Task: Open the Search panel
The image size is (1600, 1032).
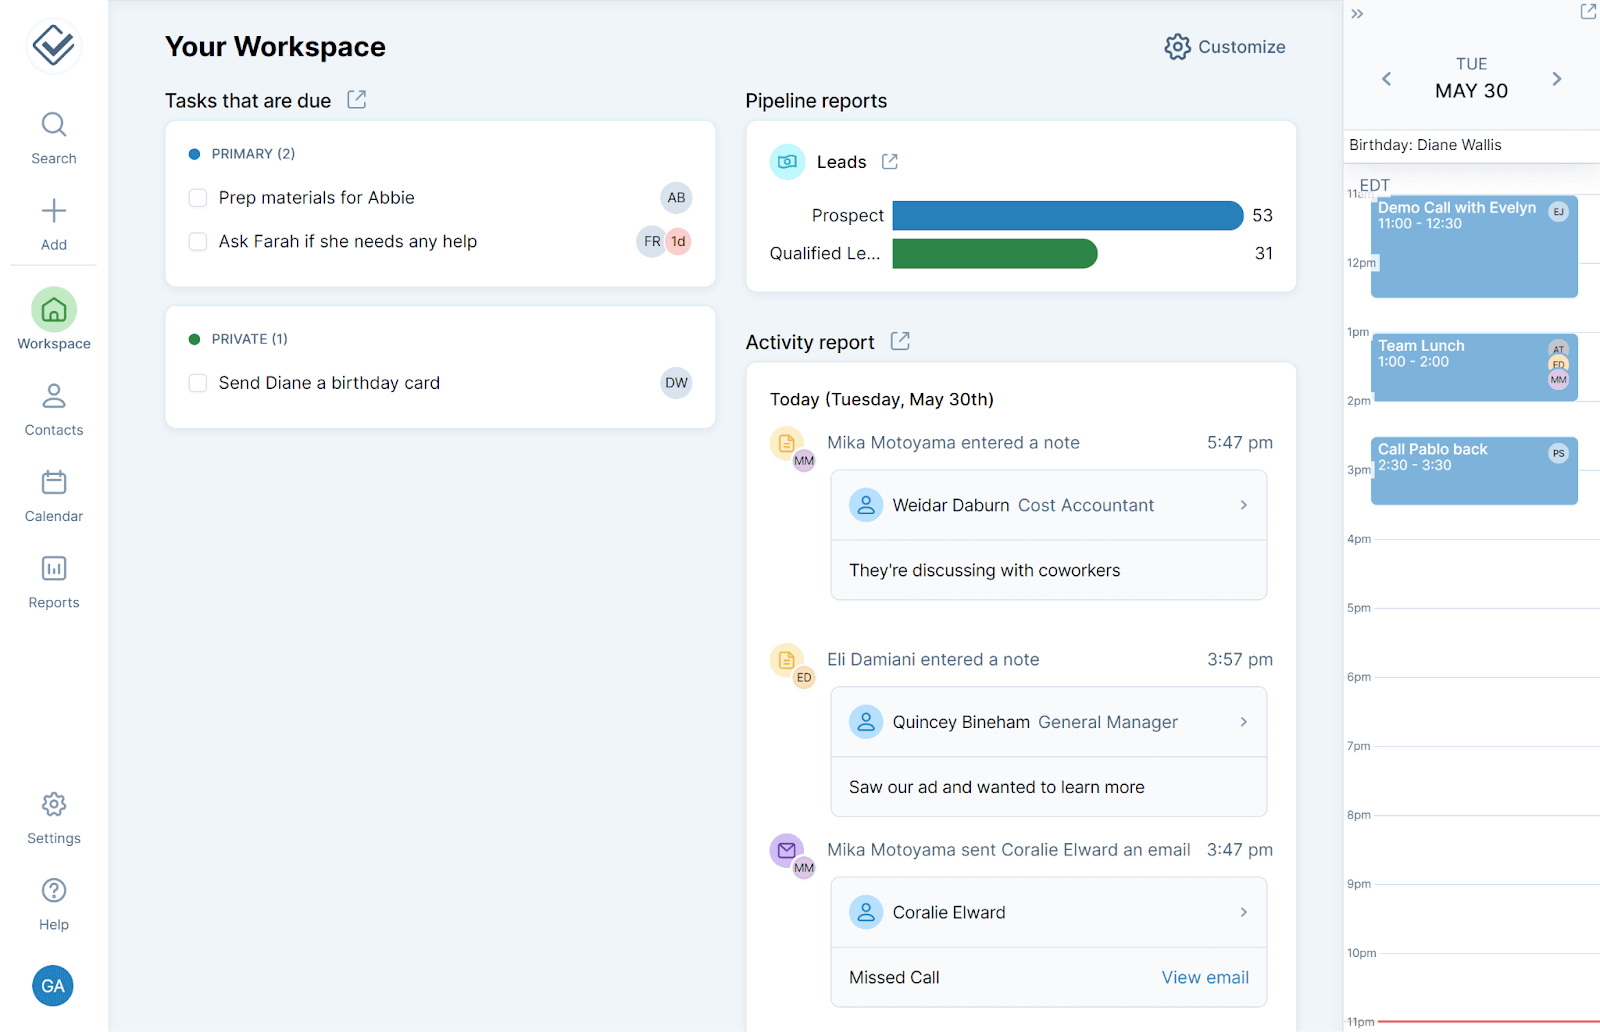Action: [x=53, y=125]
